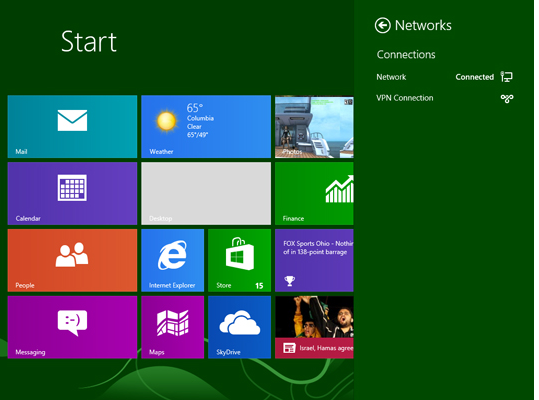Select the Network connection entry
The image size is (539, 400).
[444, 77]
